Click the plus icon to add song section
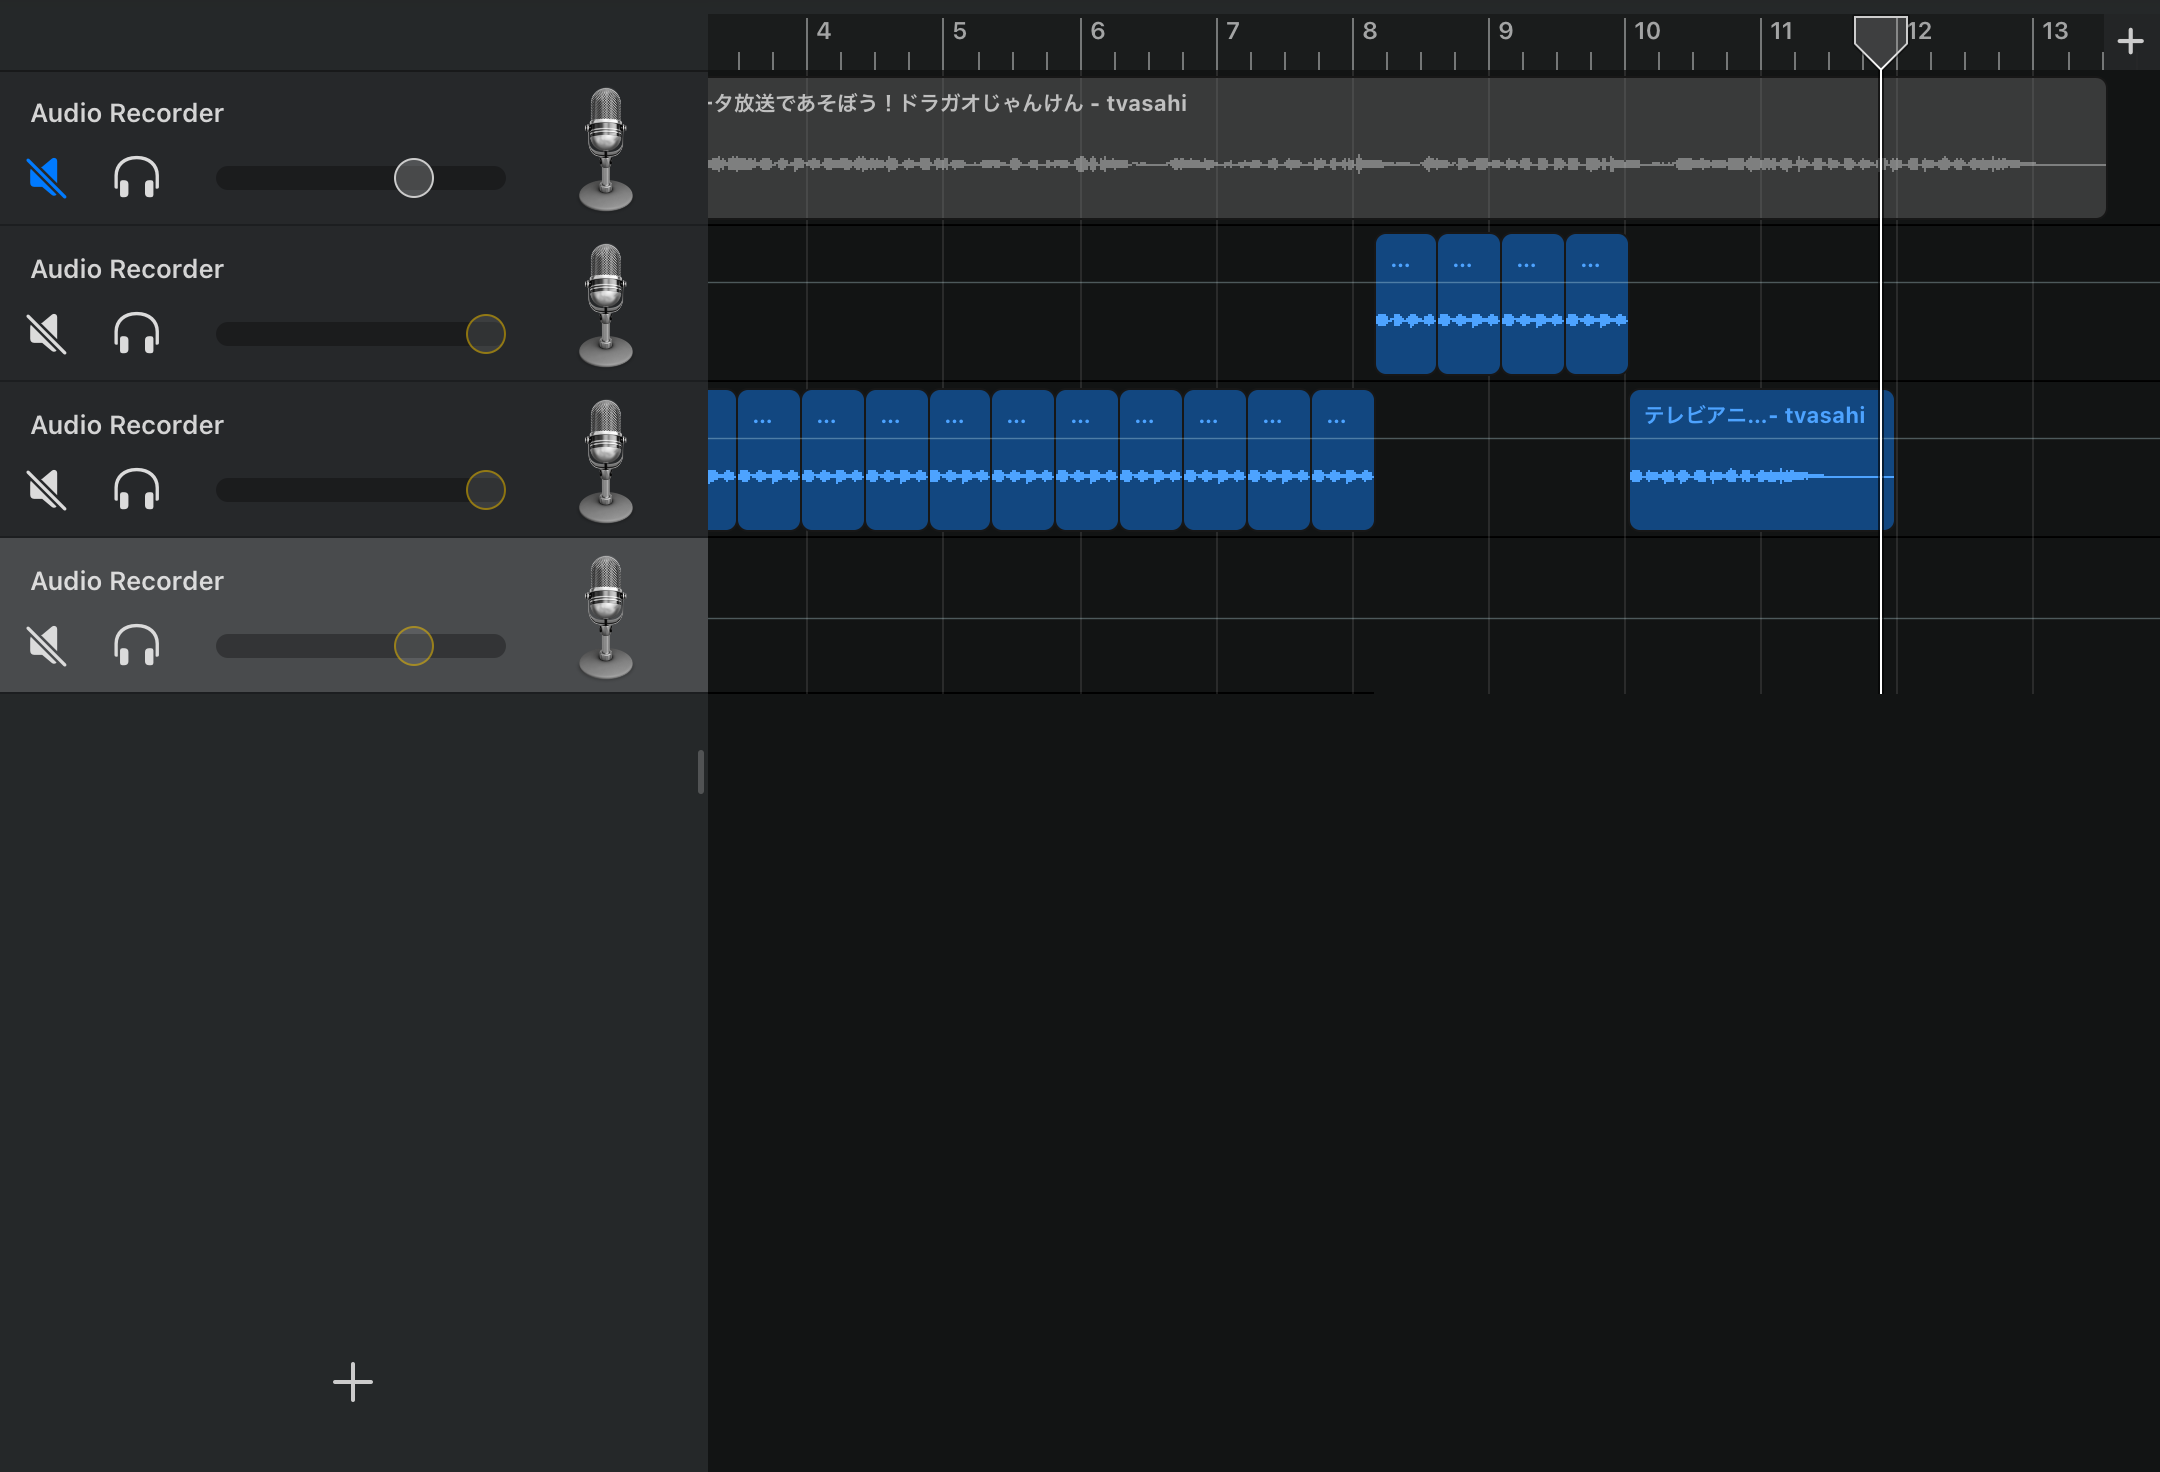 tap(2130, 41)
